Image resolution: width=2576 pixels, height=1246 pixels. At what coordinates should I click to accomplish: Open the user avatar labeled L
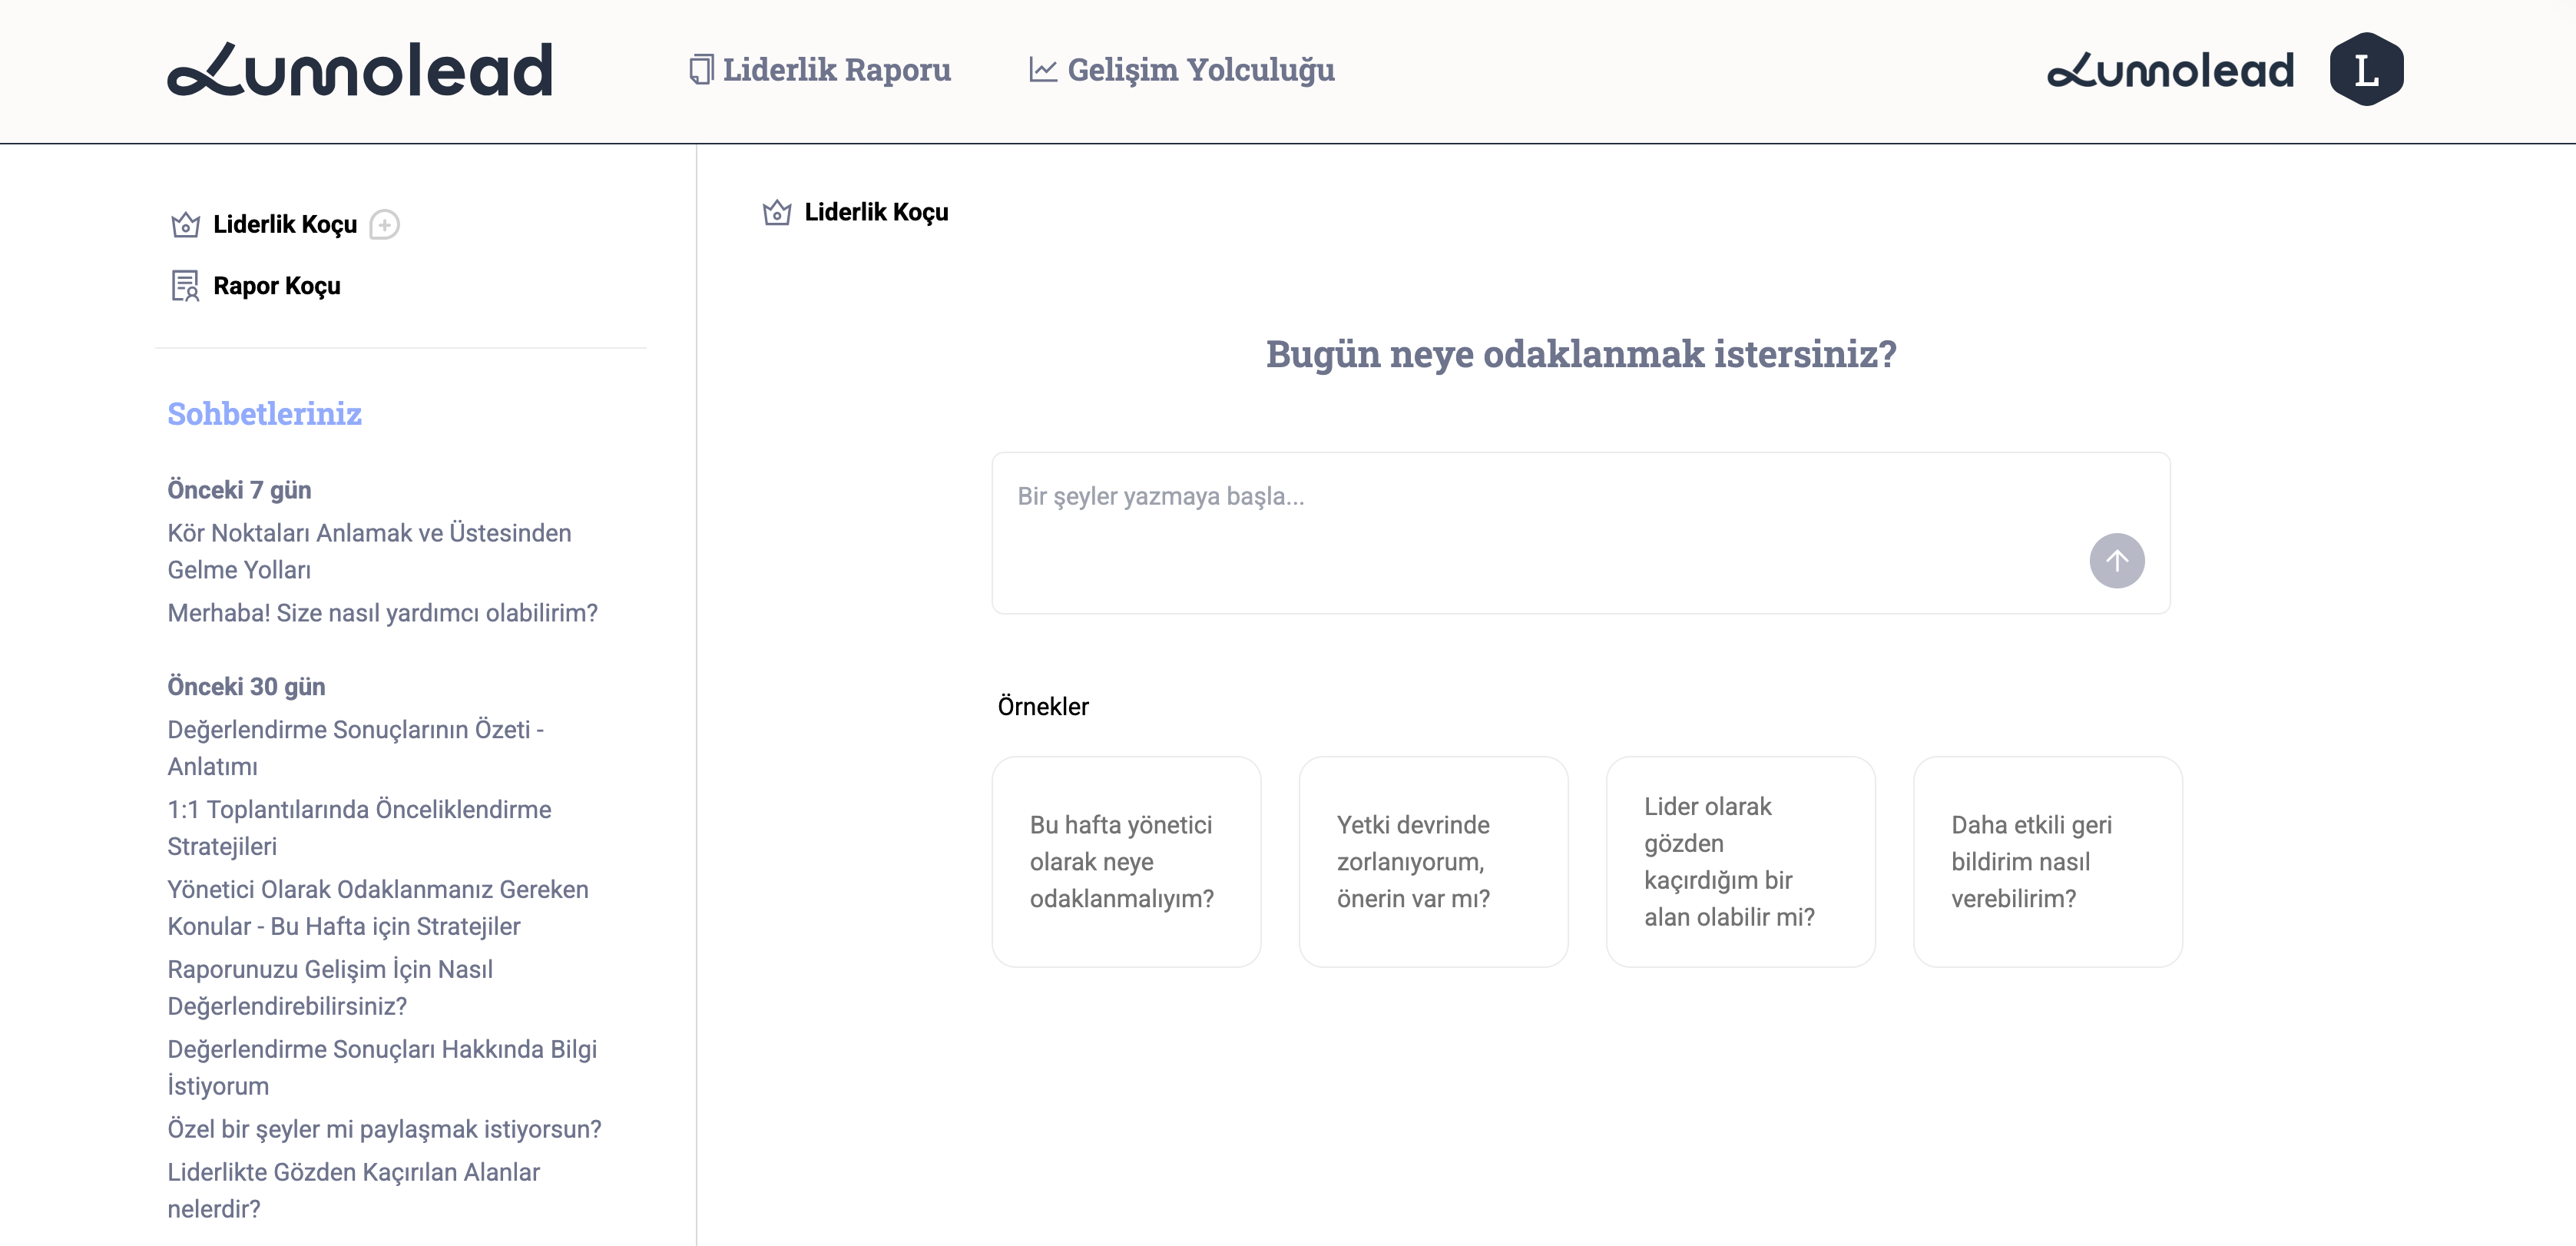(x=2365, y=70)
